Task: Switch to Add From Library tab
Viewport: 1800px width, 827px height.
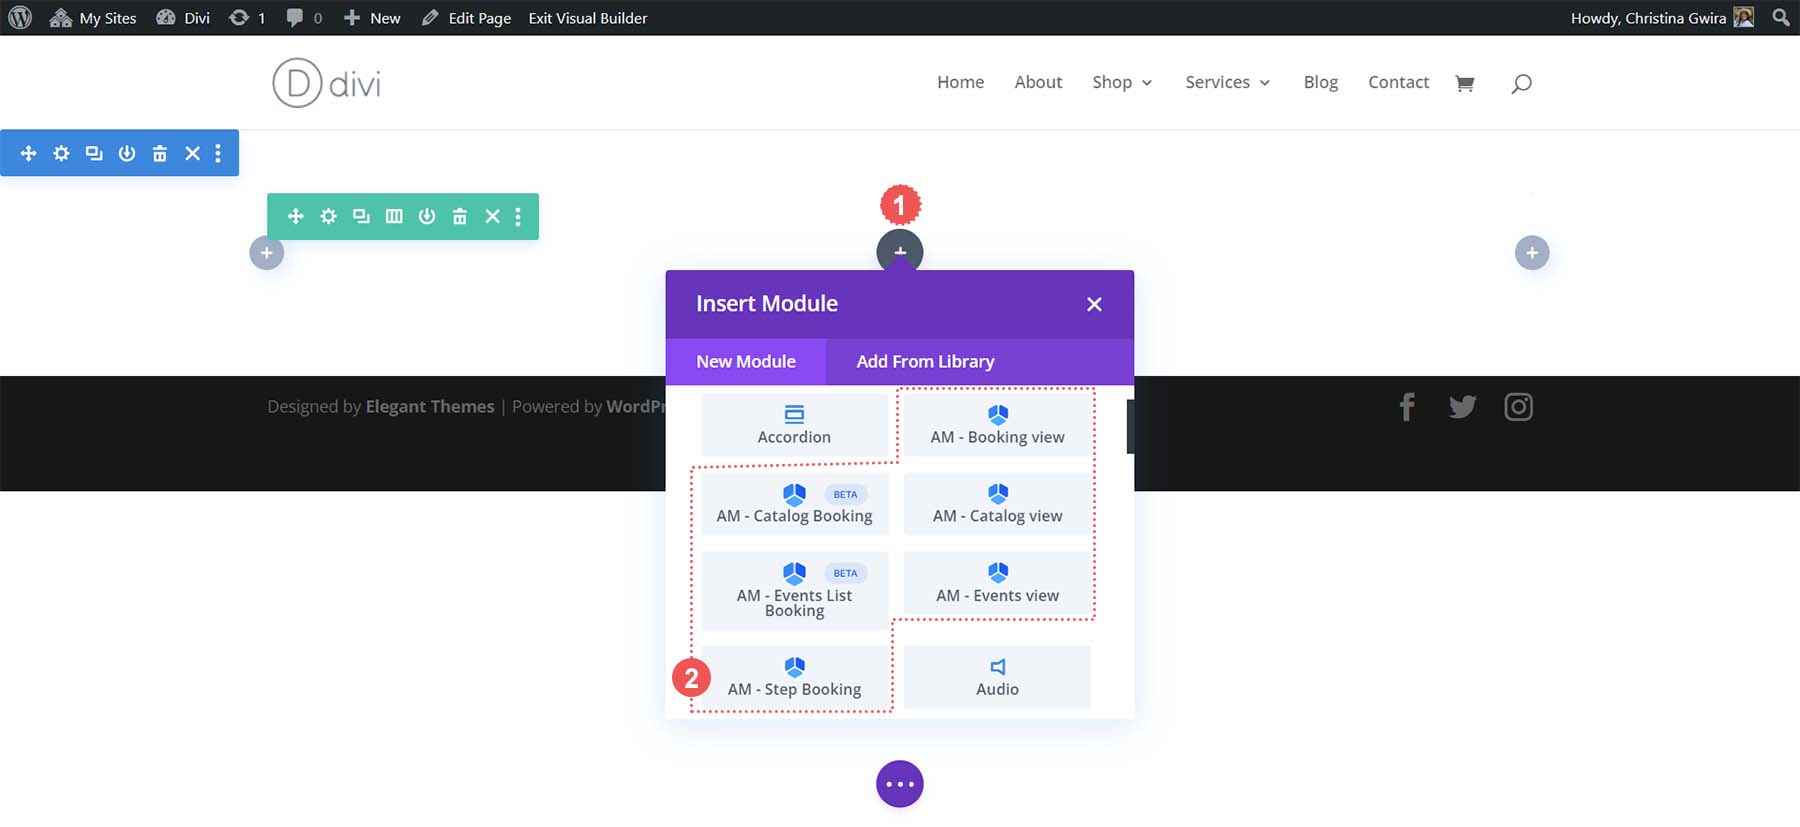Action: 925,361
